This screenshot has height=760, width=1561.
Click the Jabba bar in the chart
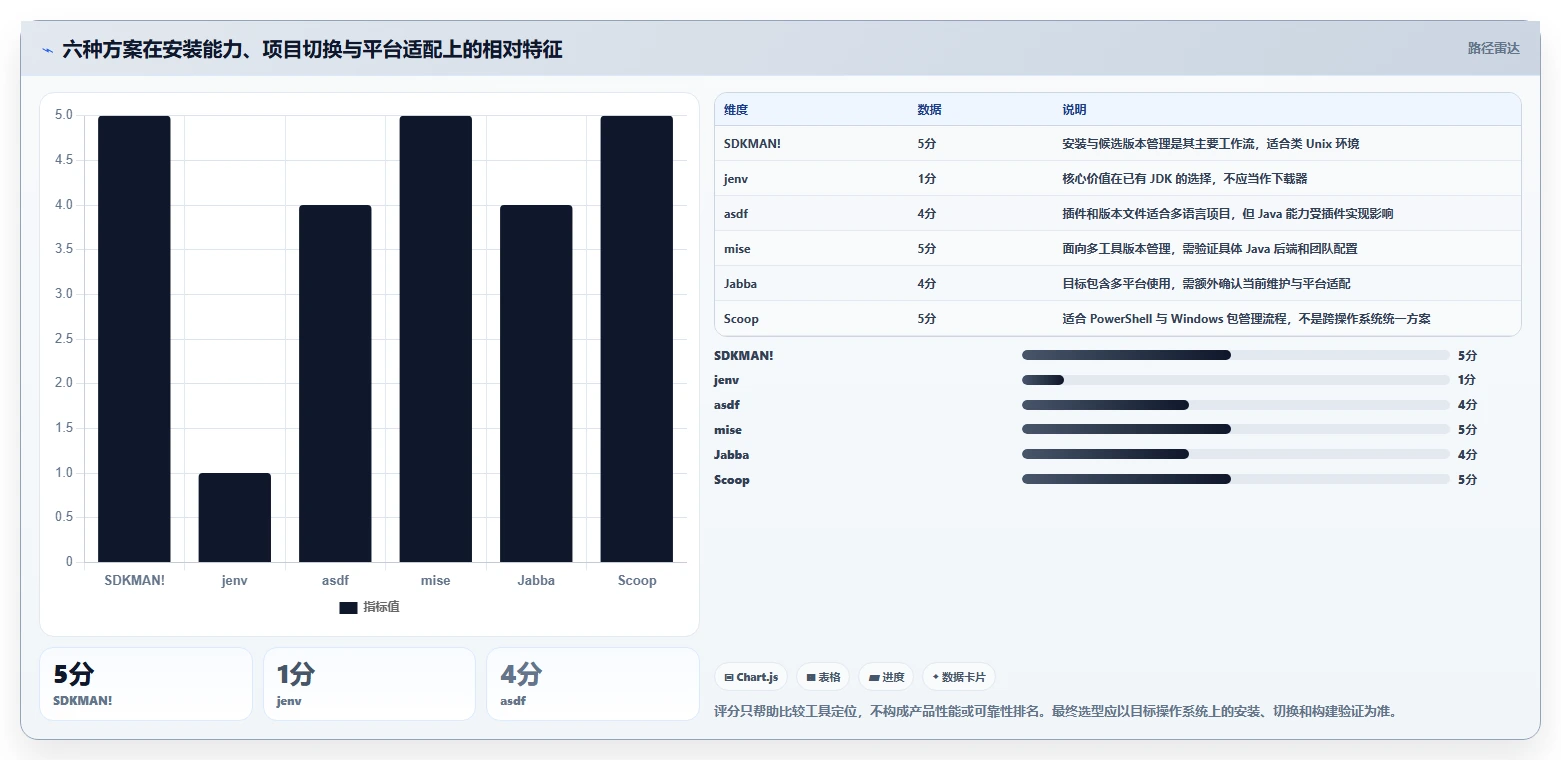pos(536,383)
